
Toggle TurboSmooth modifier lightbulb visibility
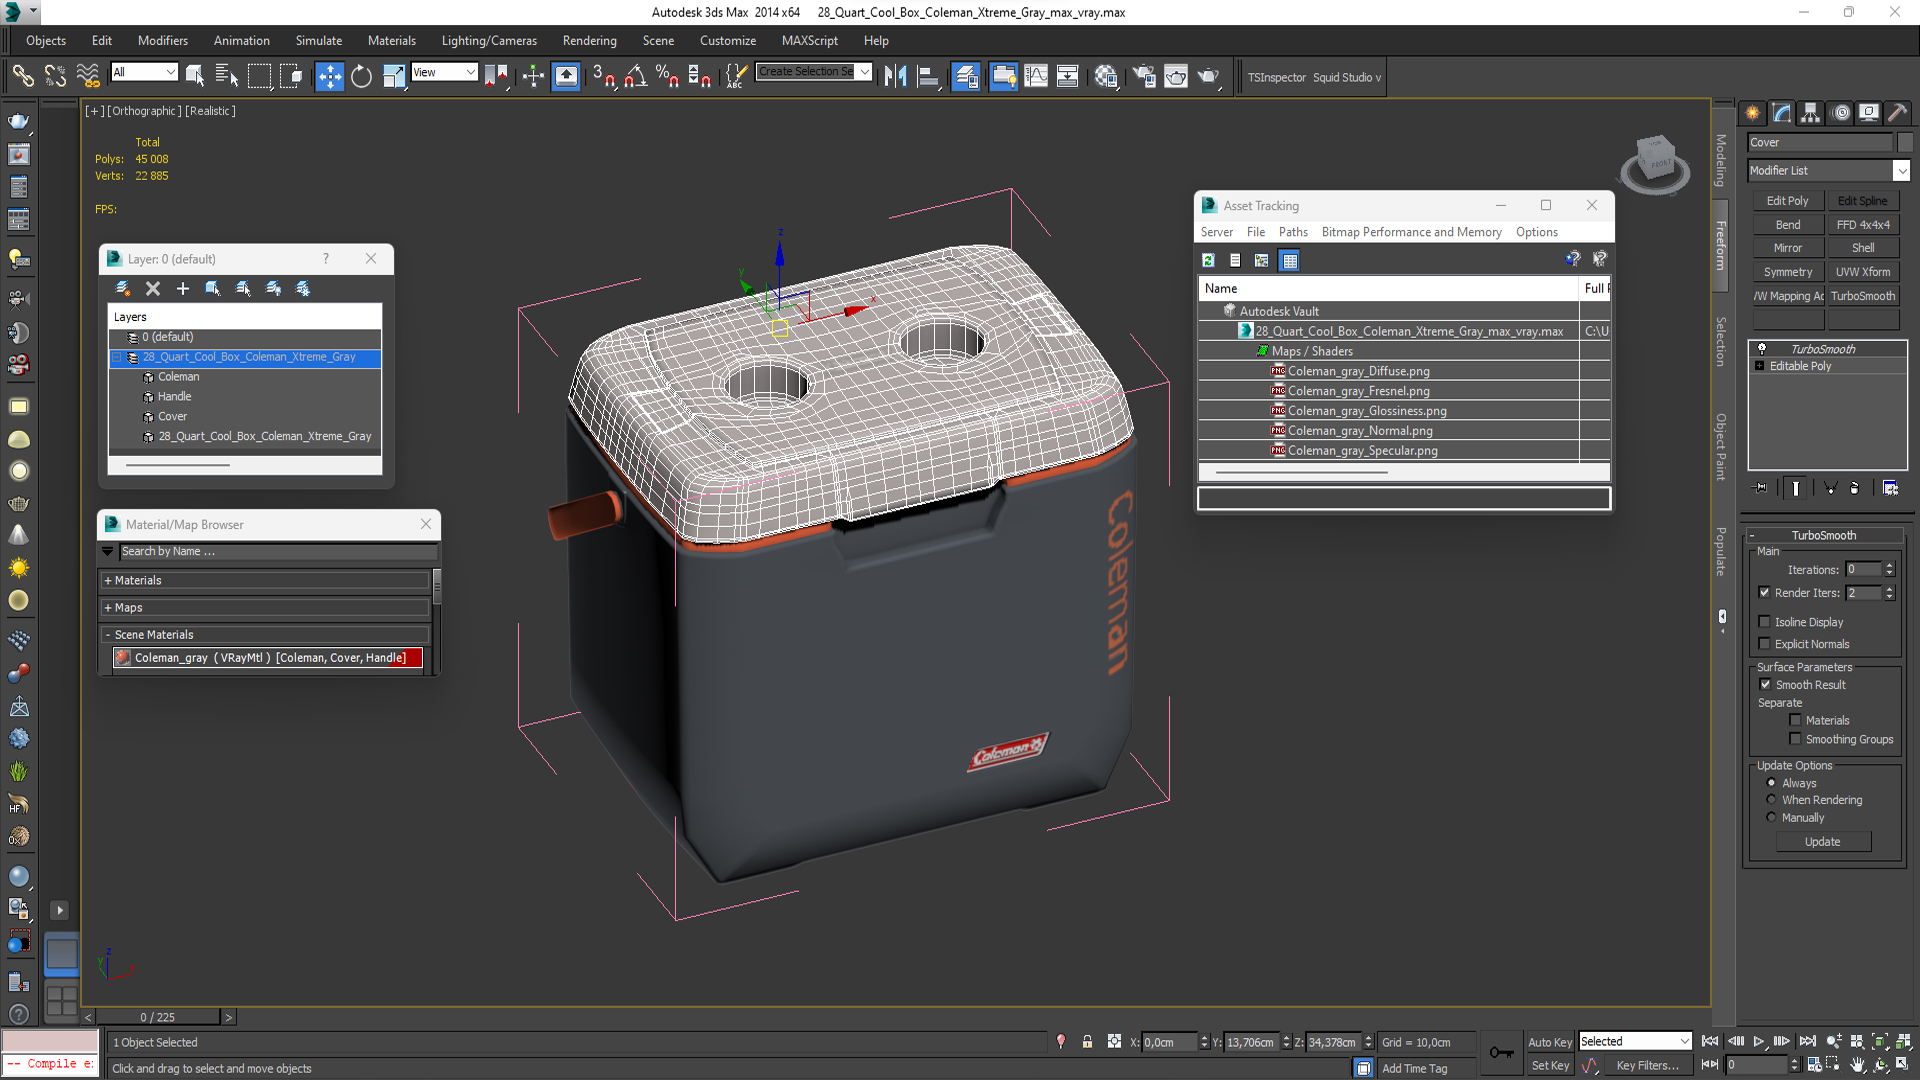(x=1762, y=349)
